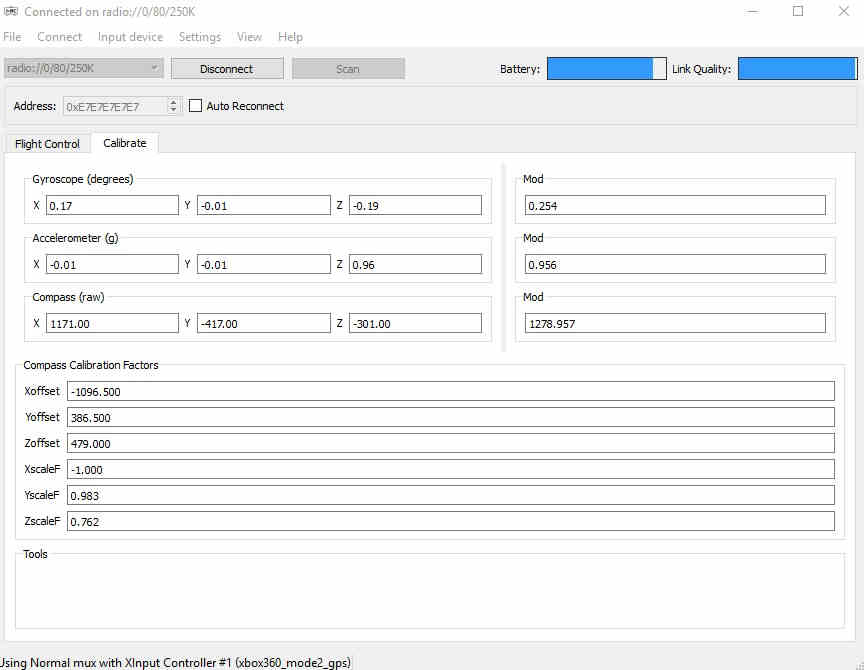Viewport: 864px width, 670px height.
Task: Open the Settings menu
Action: click(x=200, y=37)
